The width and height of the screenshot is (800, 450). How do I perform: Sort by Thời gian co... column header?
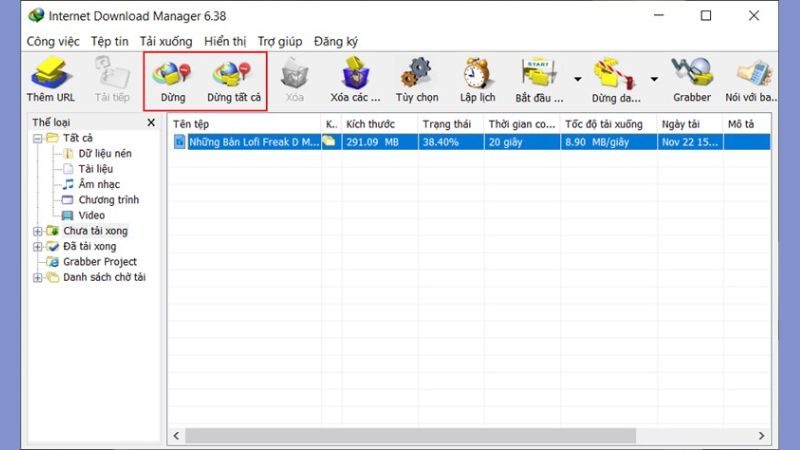[x=522, y=124]
